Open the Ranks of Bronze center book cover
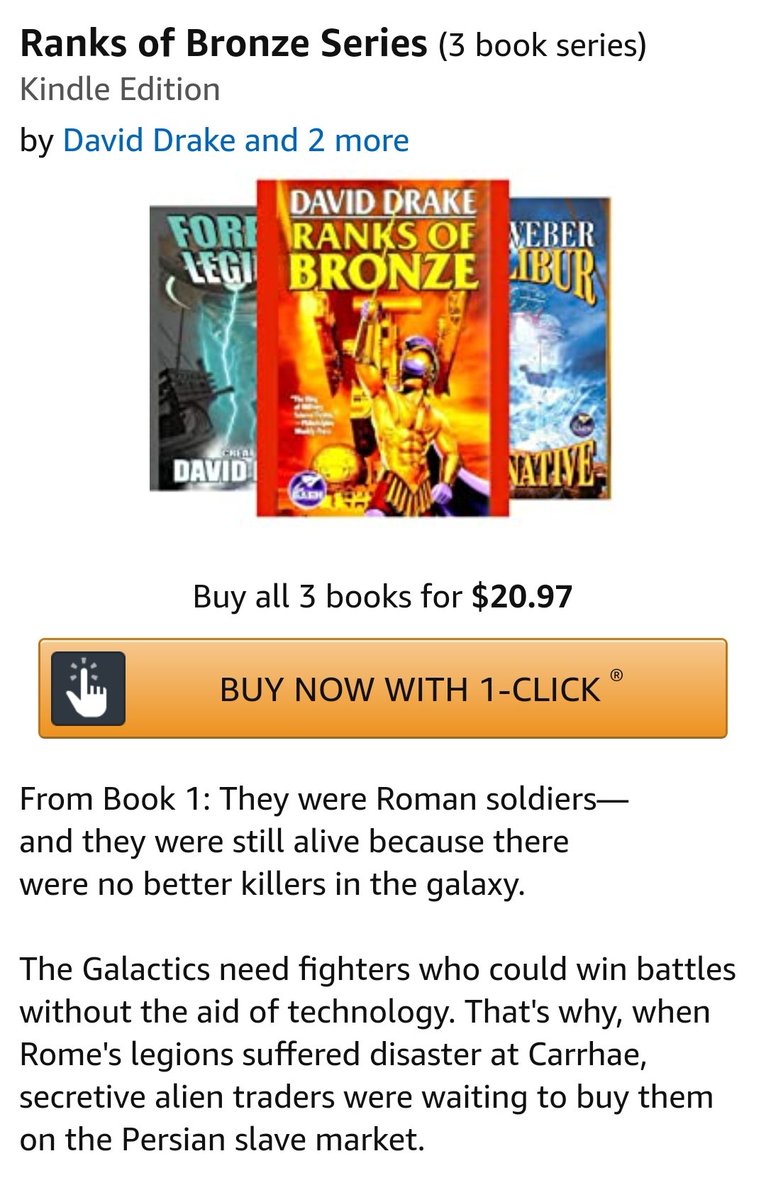Screen dimensions: 766x1200 pyautogui.click(x=383, y=348)
